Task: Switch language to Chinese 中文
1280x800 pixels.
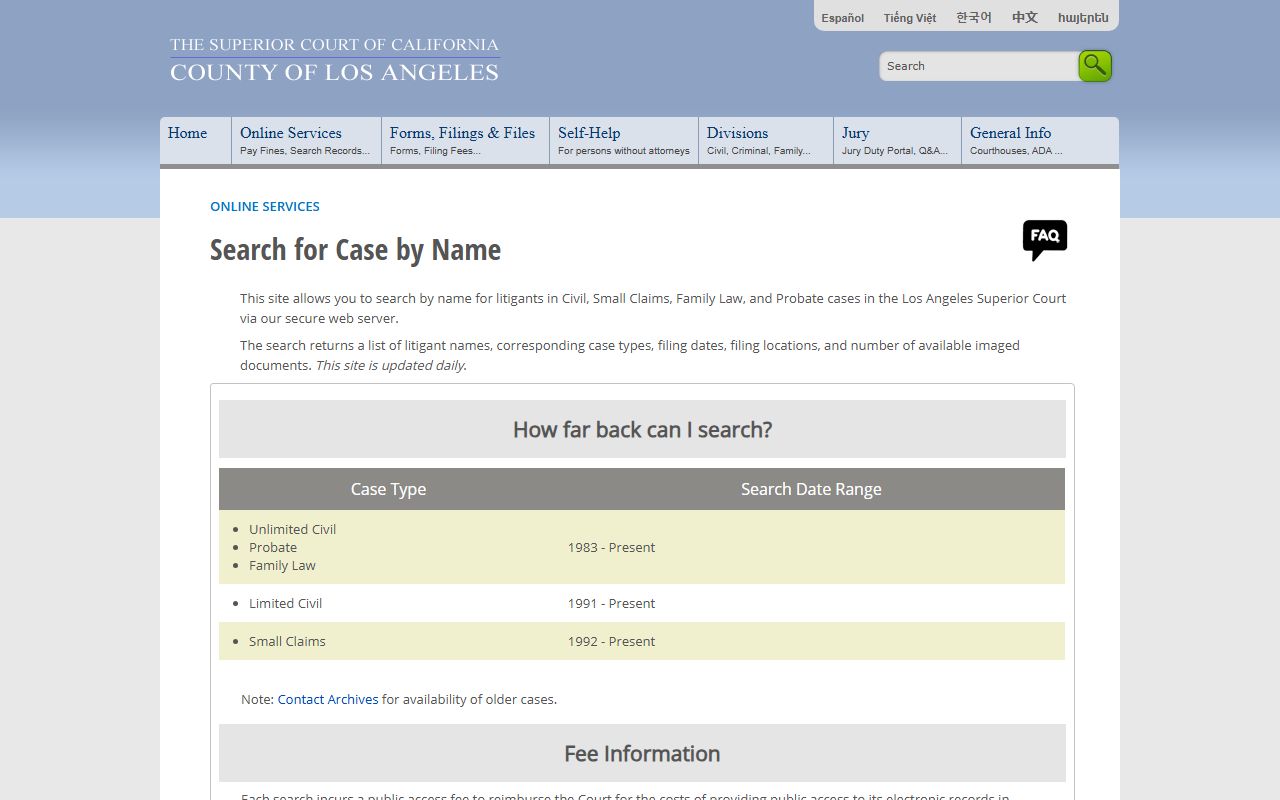Action: [x=1025, y=18]
